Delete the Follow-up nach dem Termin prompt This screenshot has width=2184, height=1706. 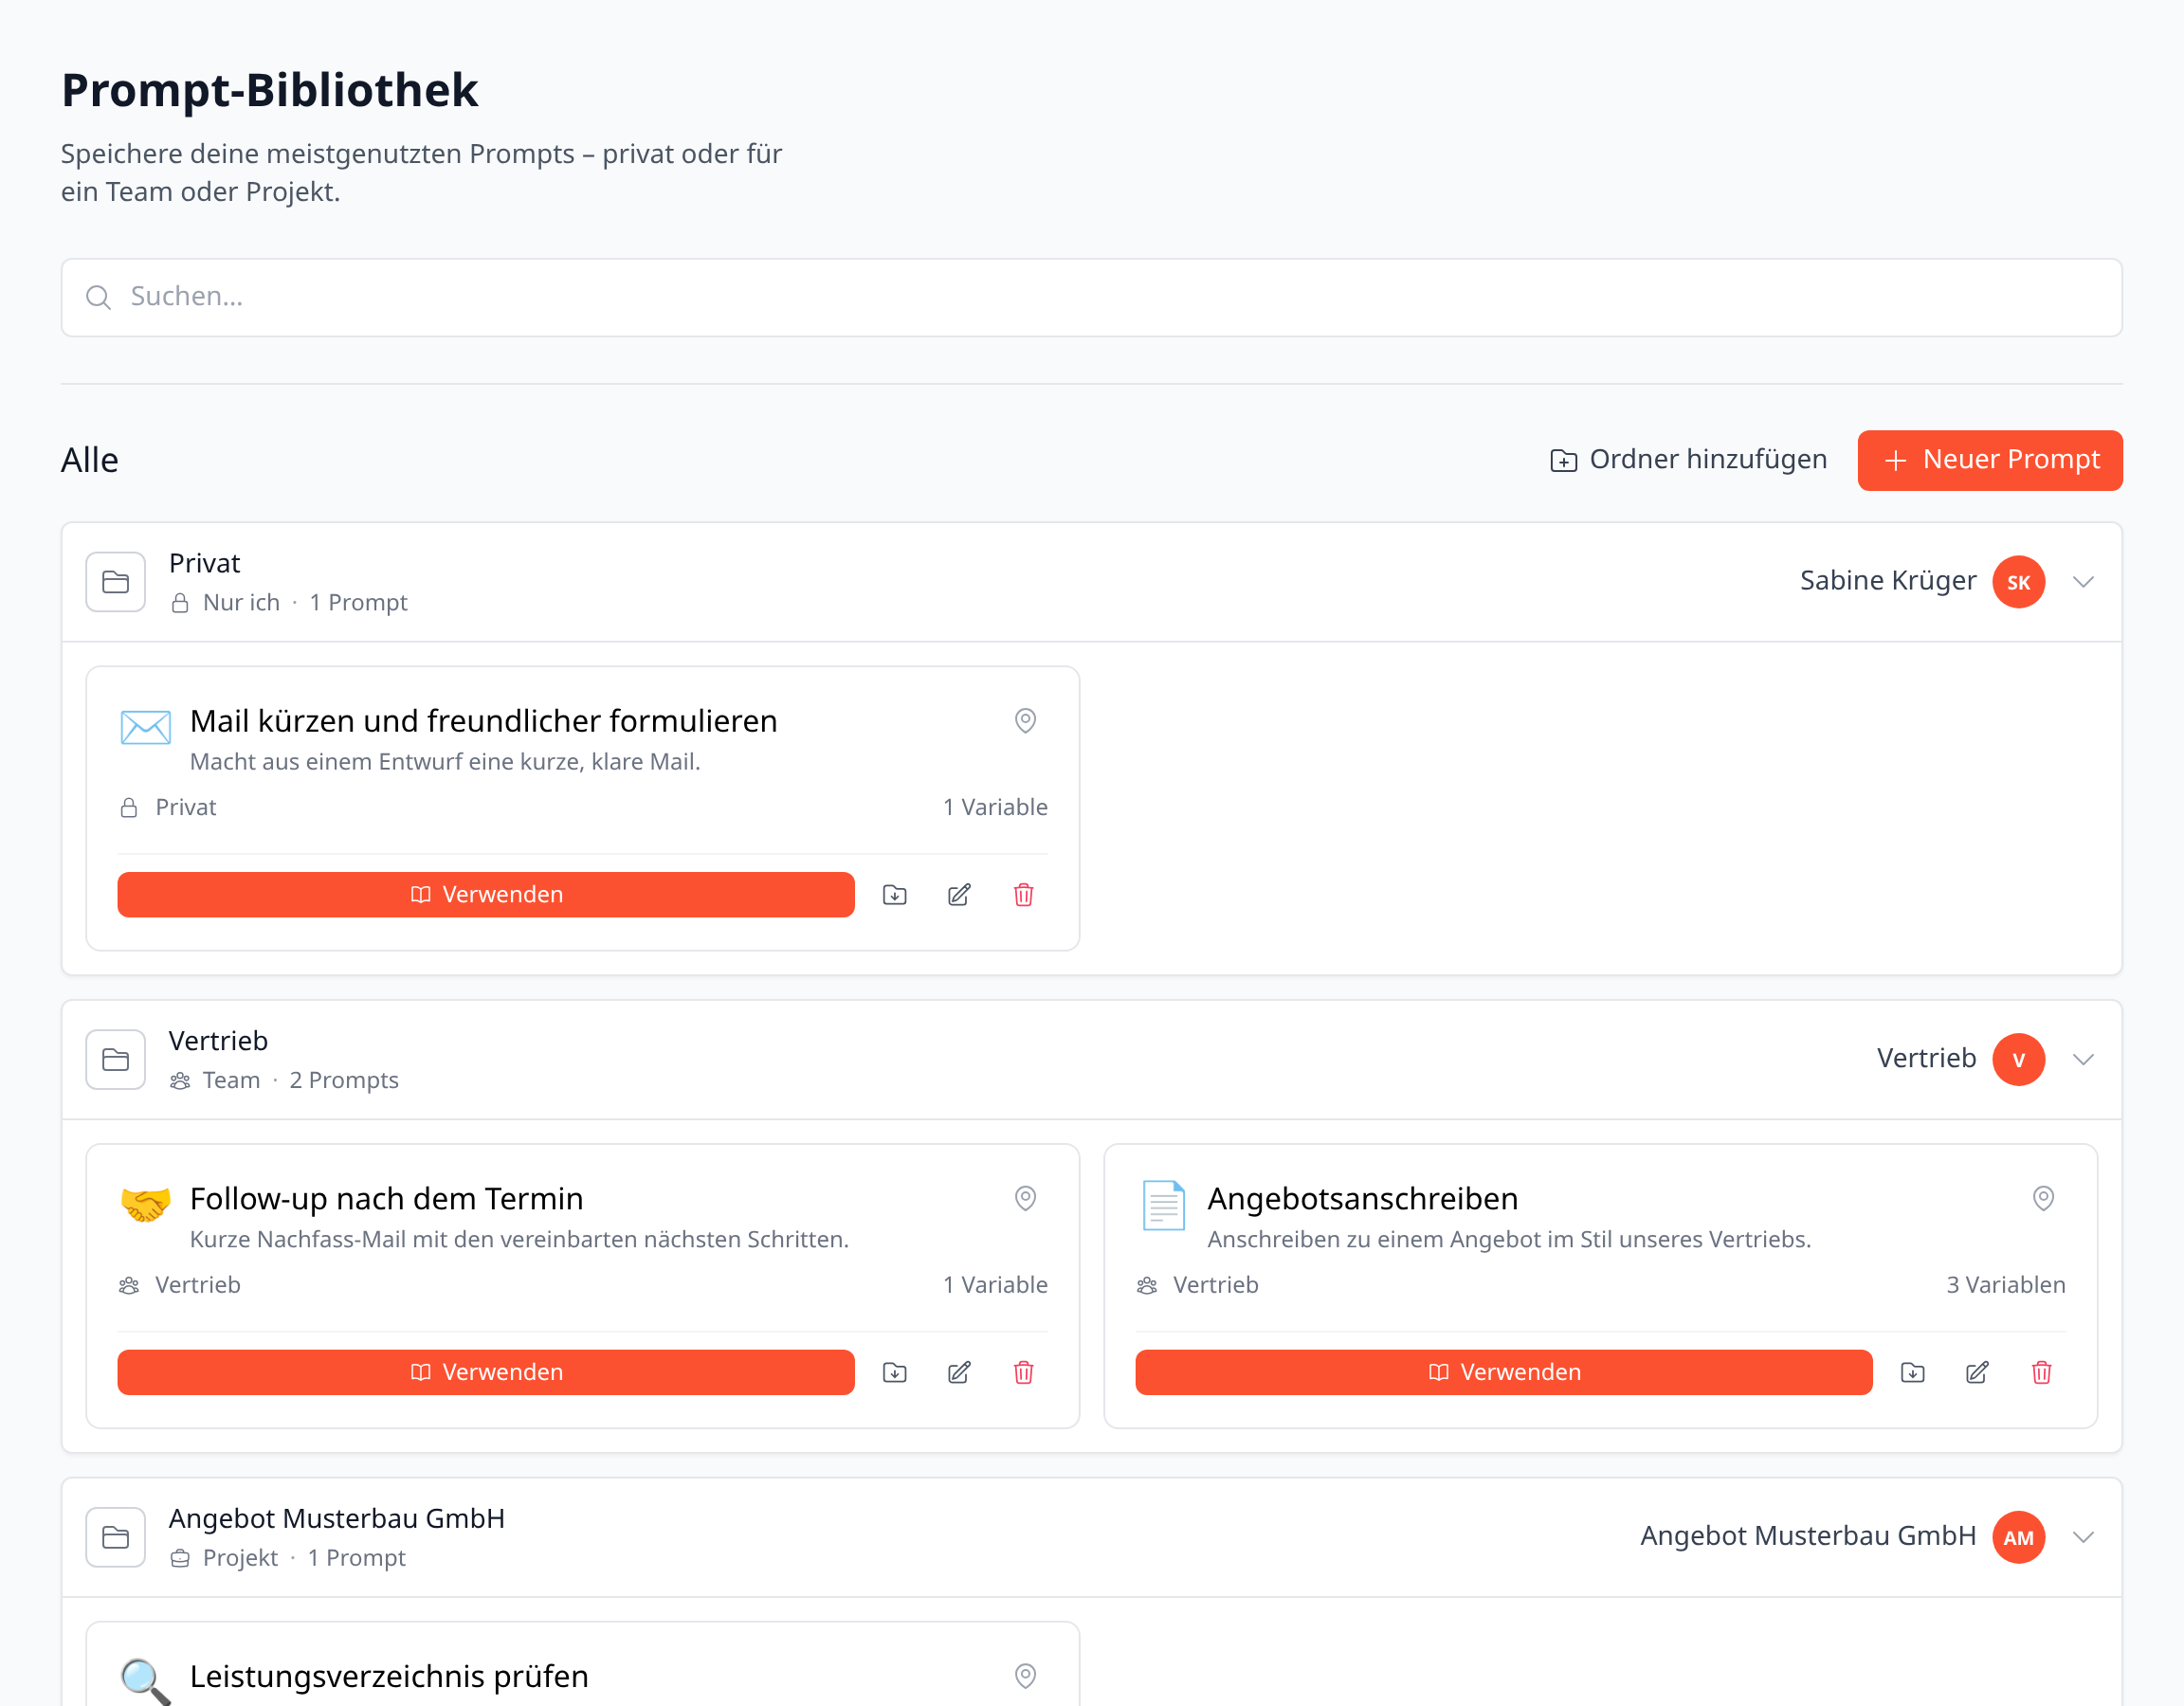pyautogui.click(x=1023, y=1372)
